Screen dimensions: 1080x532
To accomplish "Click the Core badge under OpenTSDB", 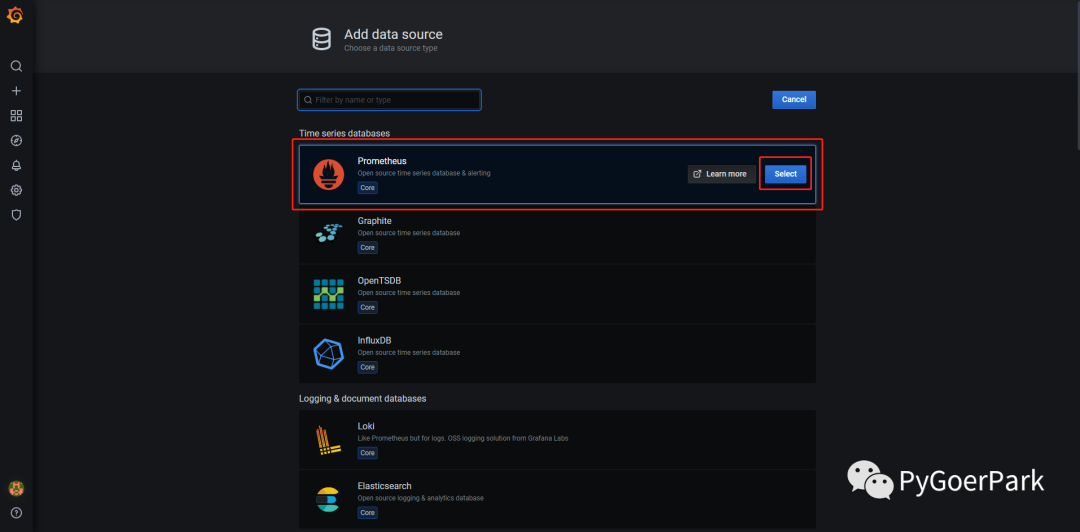I will point(368,307).
